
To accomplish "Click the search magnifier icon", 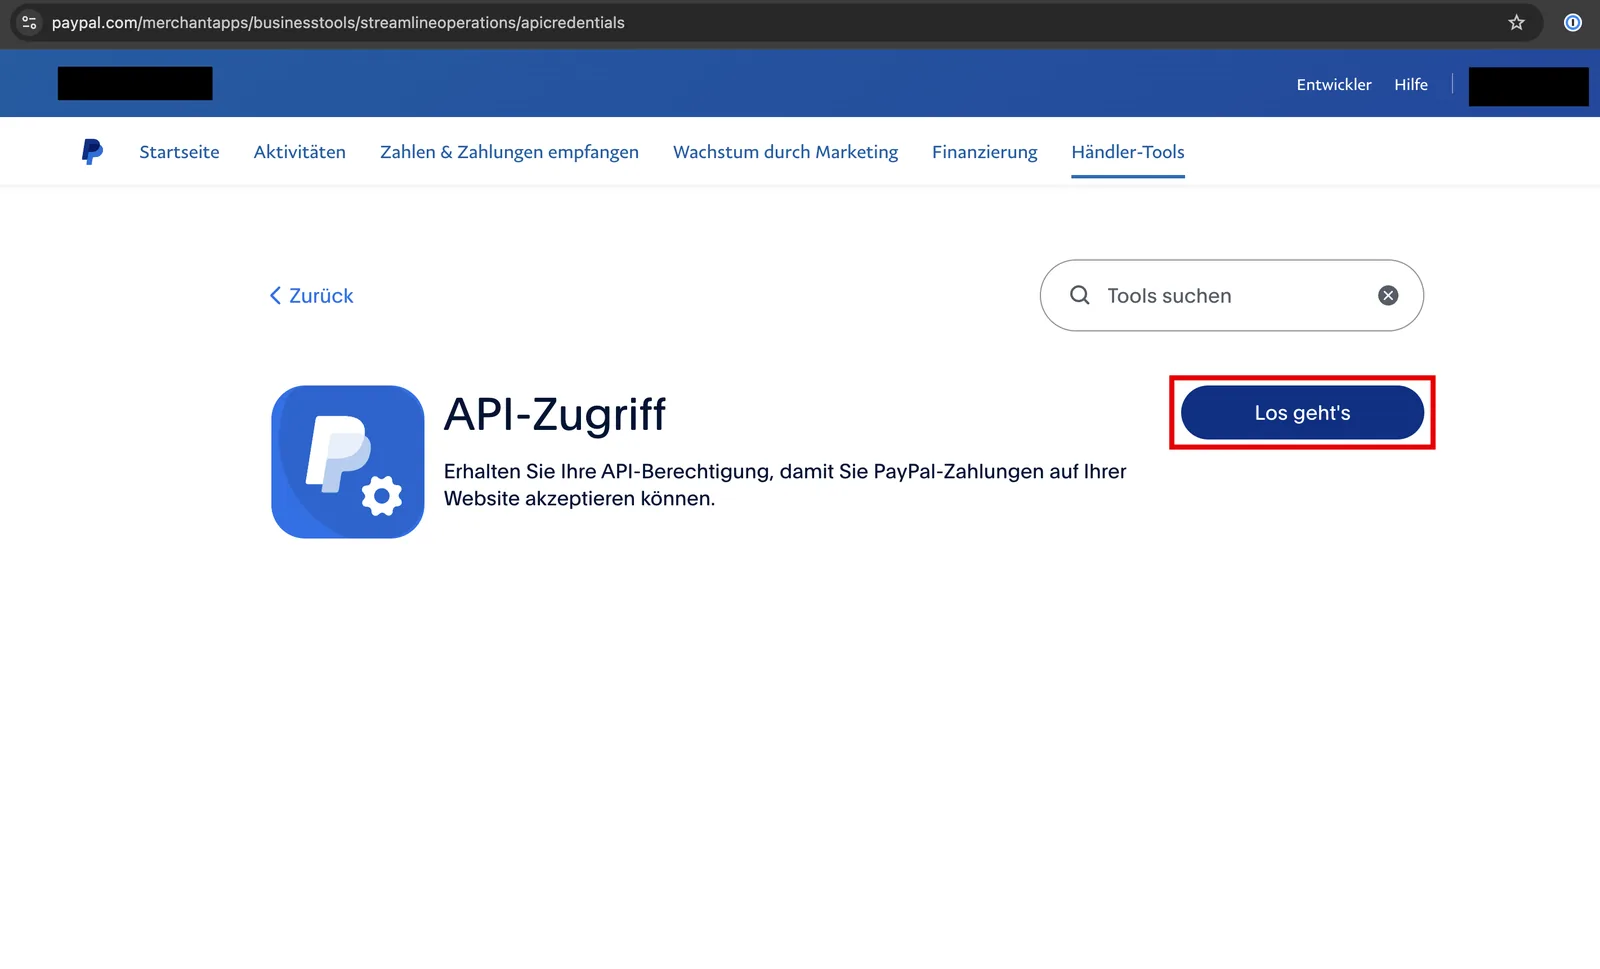I will (1080, 295).
